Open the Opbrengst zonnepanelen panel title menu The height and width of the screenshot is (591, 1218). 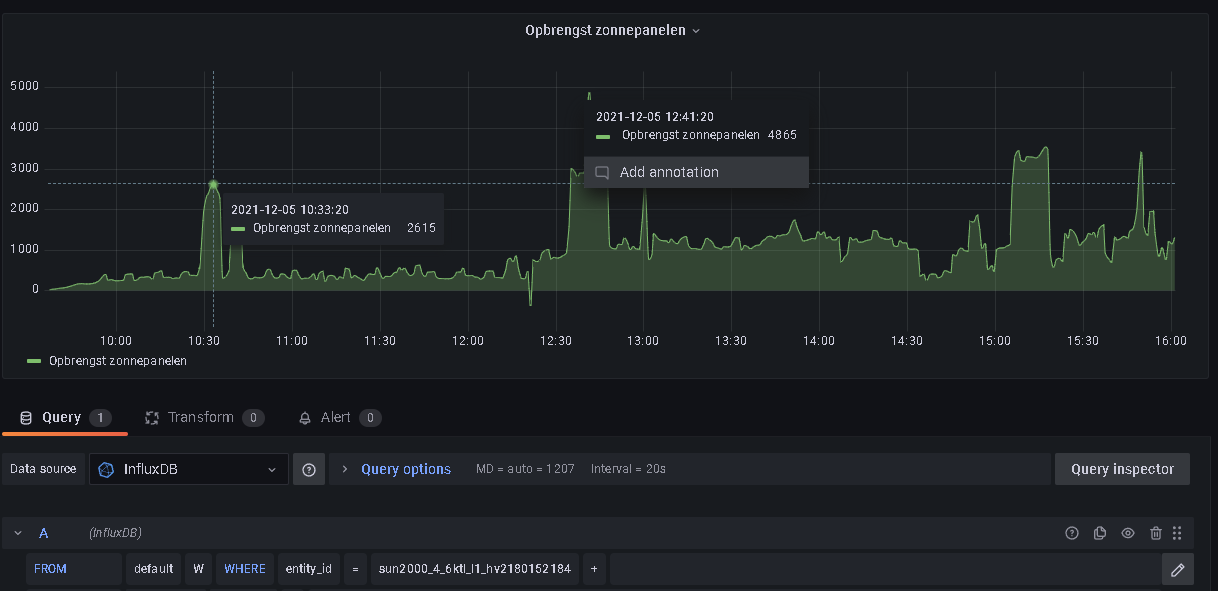[x=612, y=30]
